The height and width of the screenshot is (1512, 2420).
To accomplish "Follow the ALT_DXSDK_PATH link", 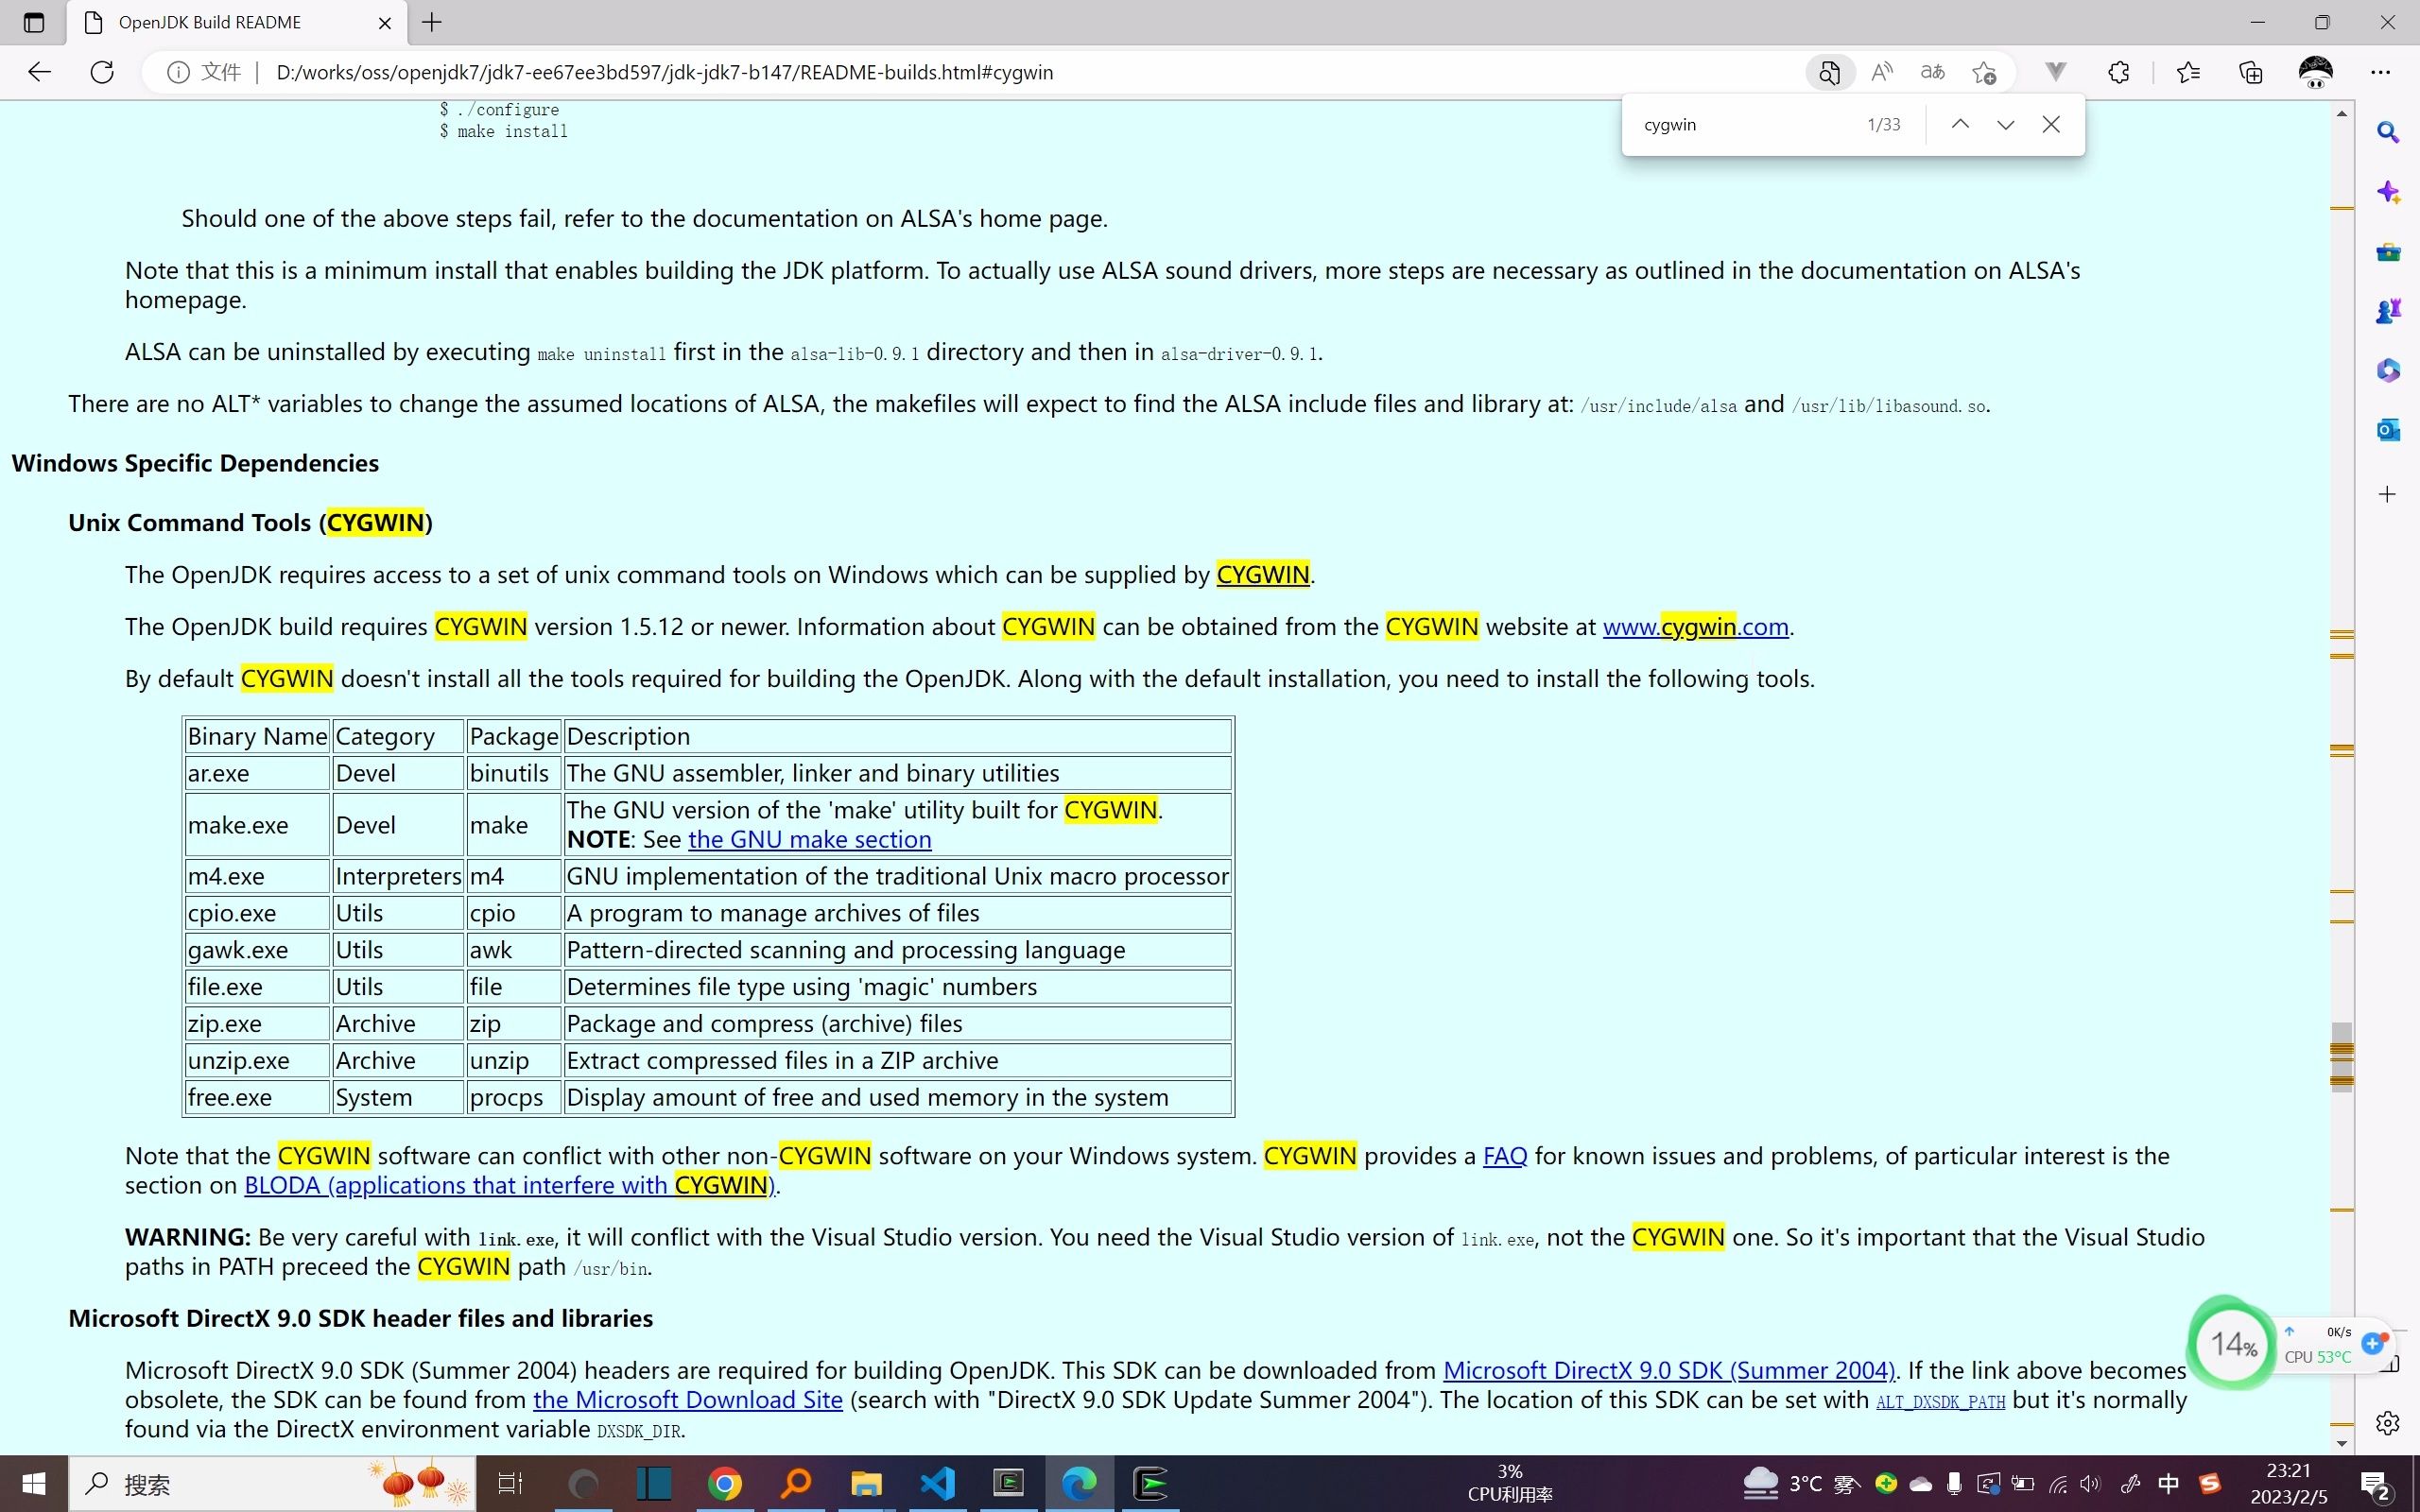I will (1940, 1402).
